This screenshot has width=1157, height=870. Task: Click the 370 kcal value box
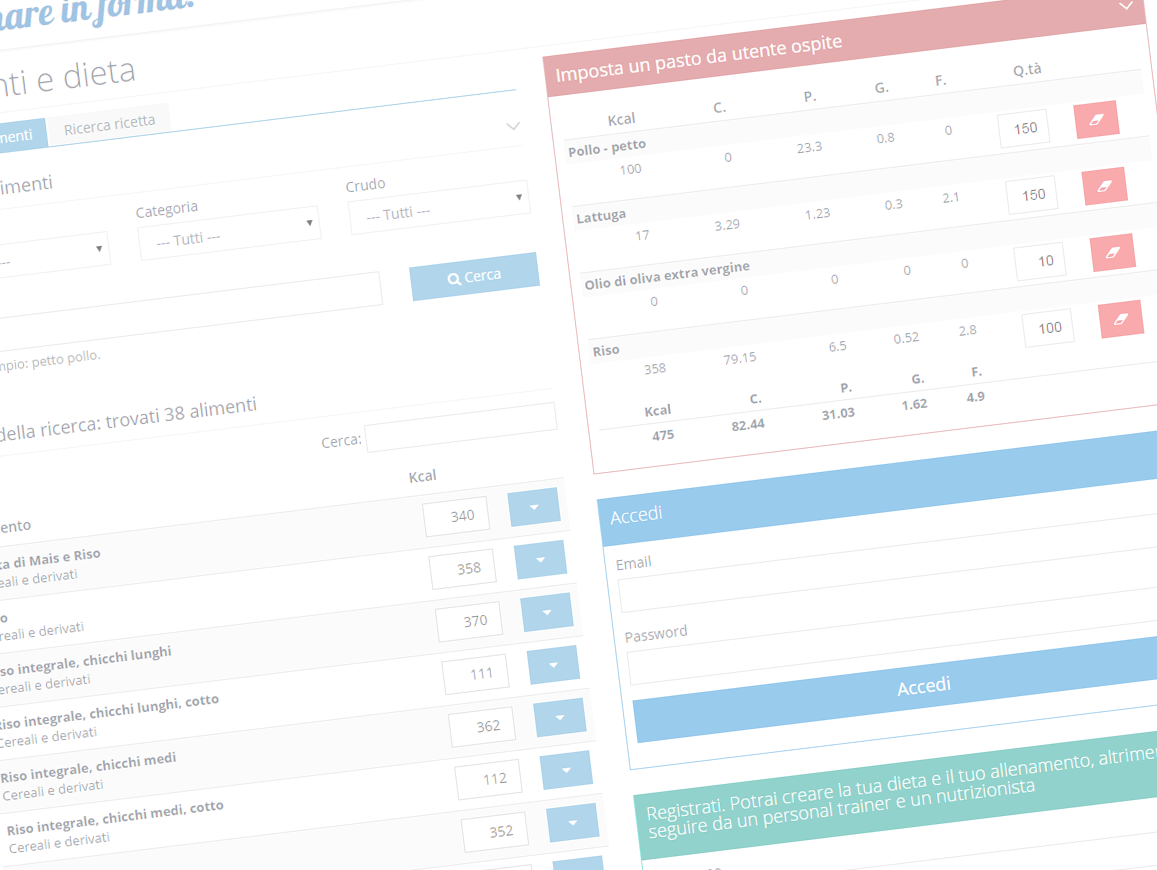coord(469,622)
